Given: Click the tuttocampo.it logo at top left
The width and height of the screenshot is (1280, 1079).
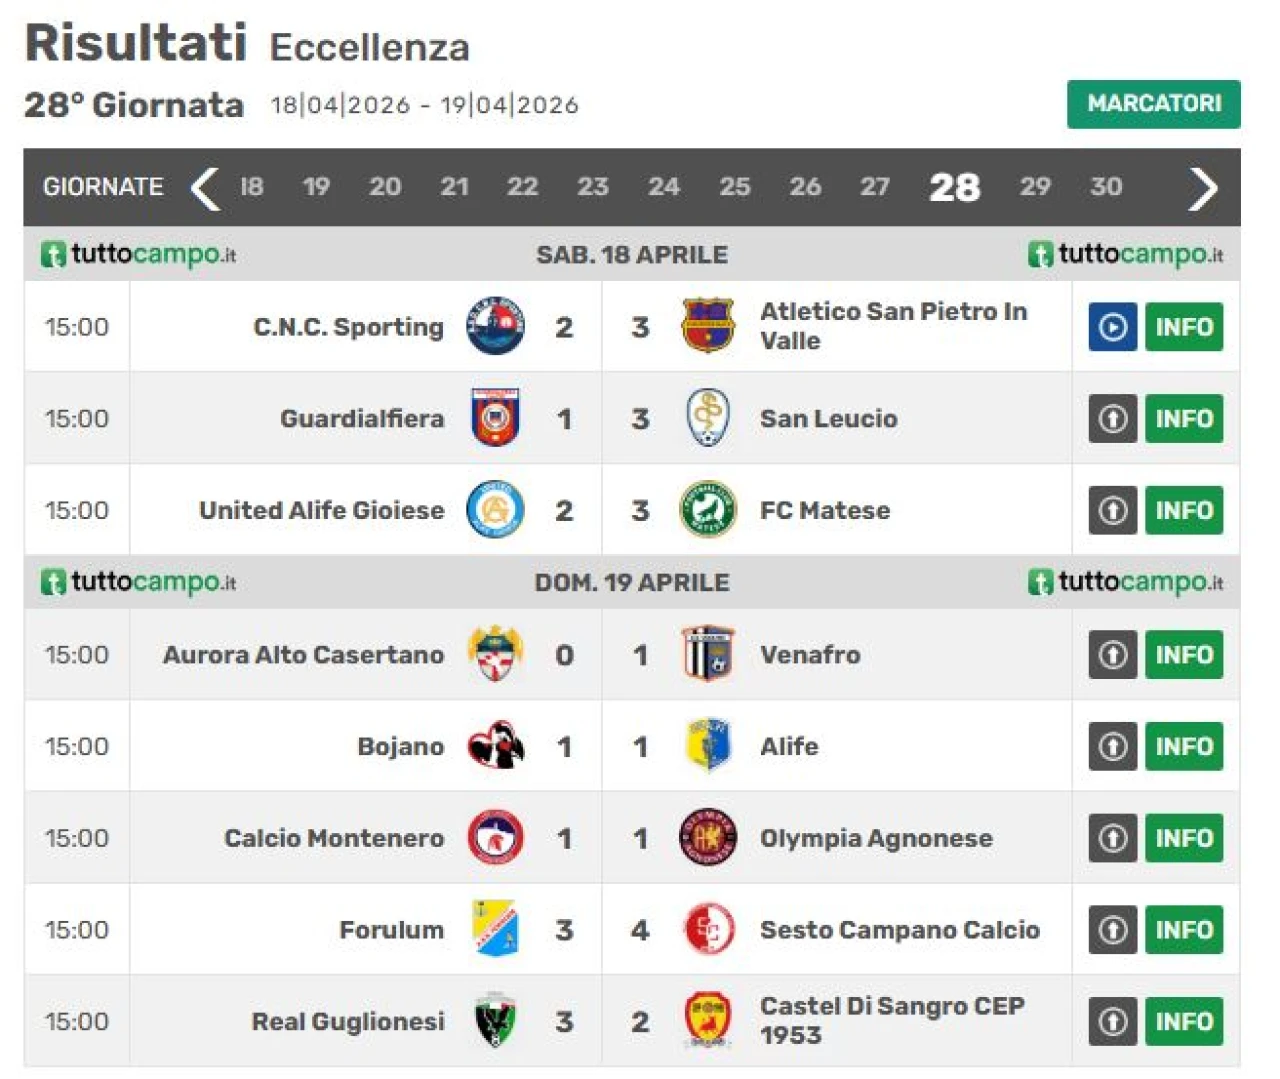Looking at the screenshot, I should point(139,254).
